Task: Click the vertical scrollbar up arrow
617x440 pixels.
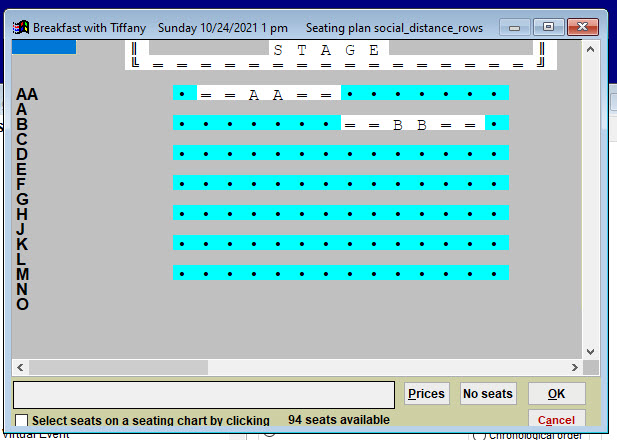Action: (590, 50)
